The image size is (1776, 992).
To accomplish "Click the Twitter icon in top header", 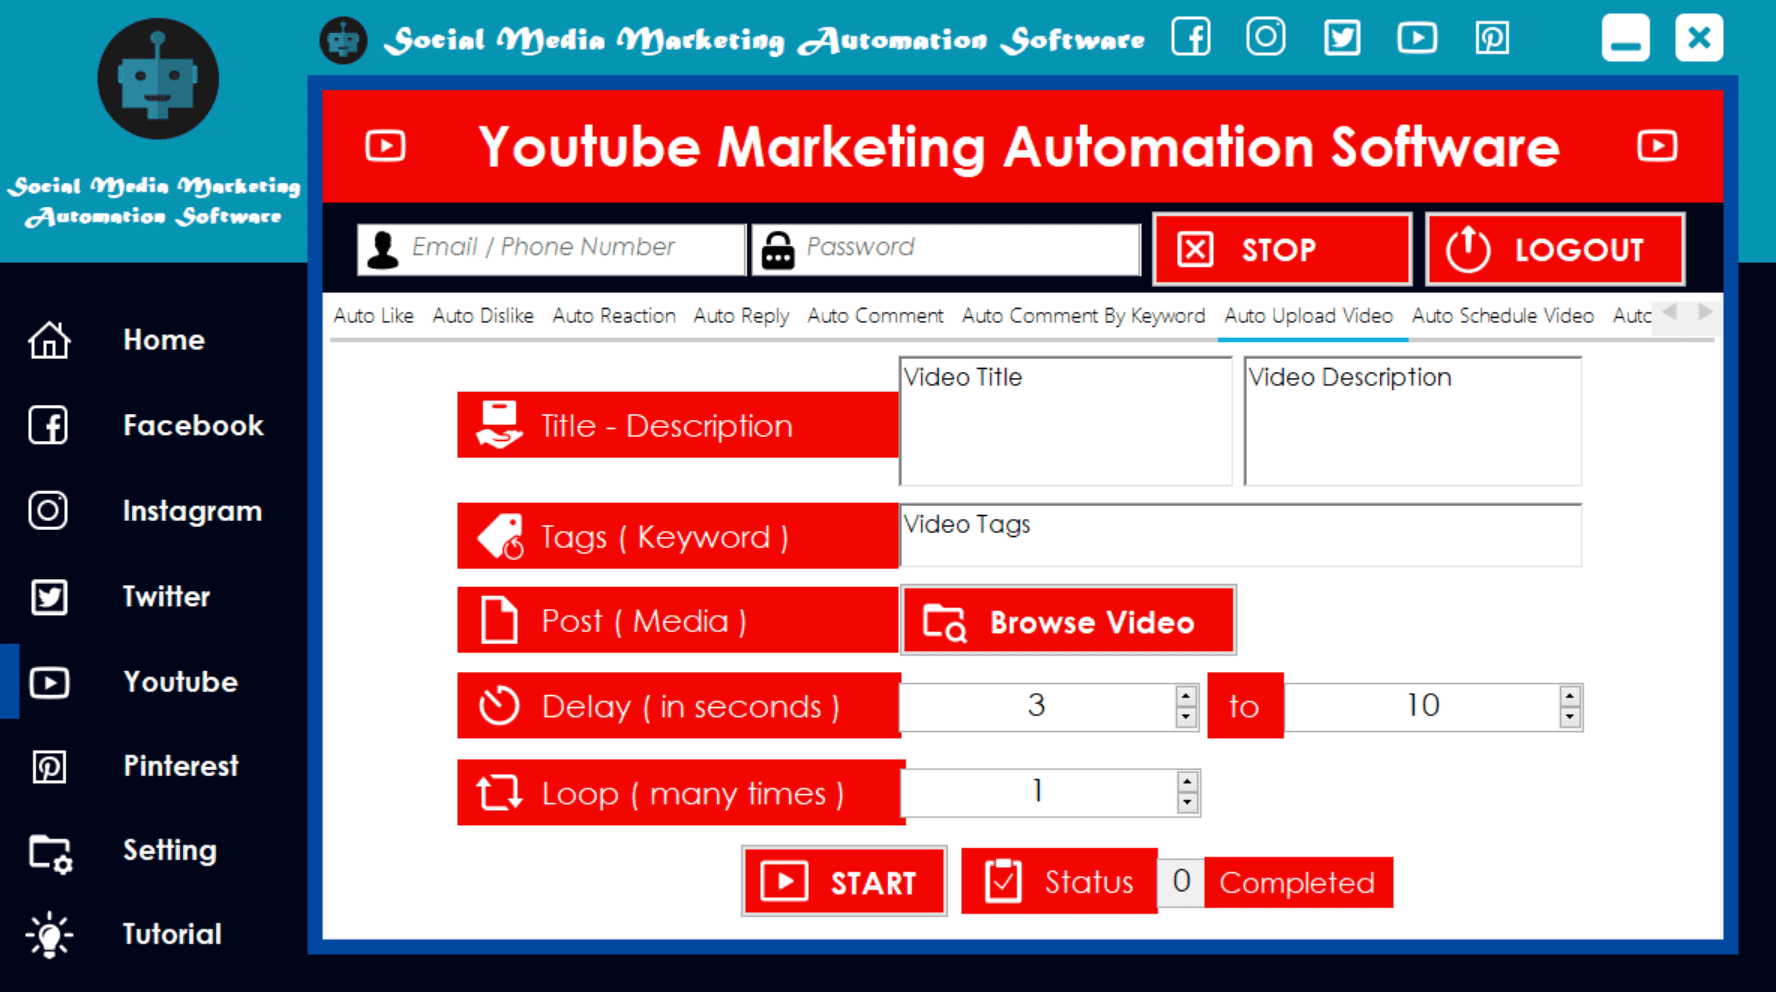I will point(1342,38).
